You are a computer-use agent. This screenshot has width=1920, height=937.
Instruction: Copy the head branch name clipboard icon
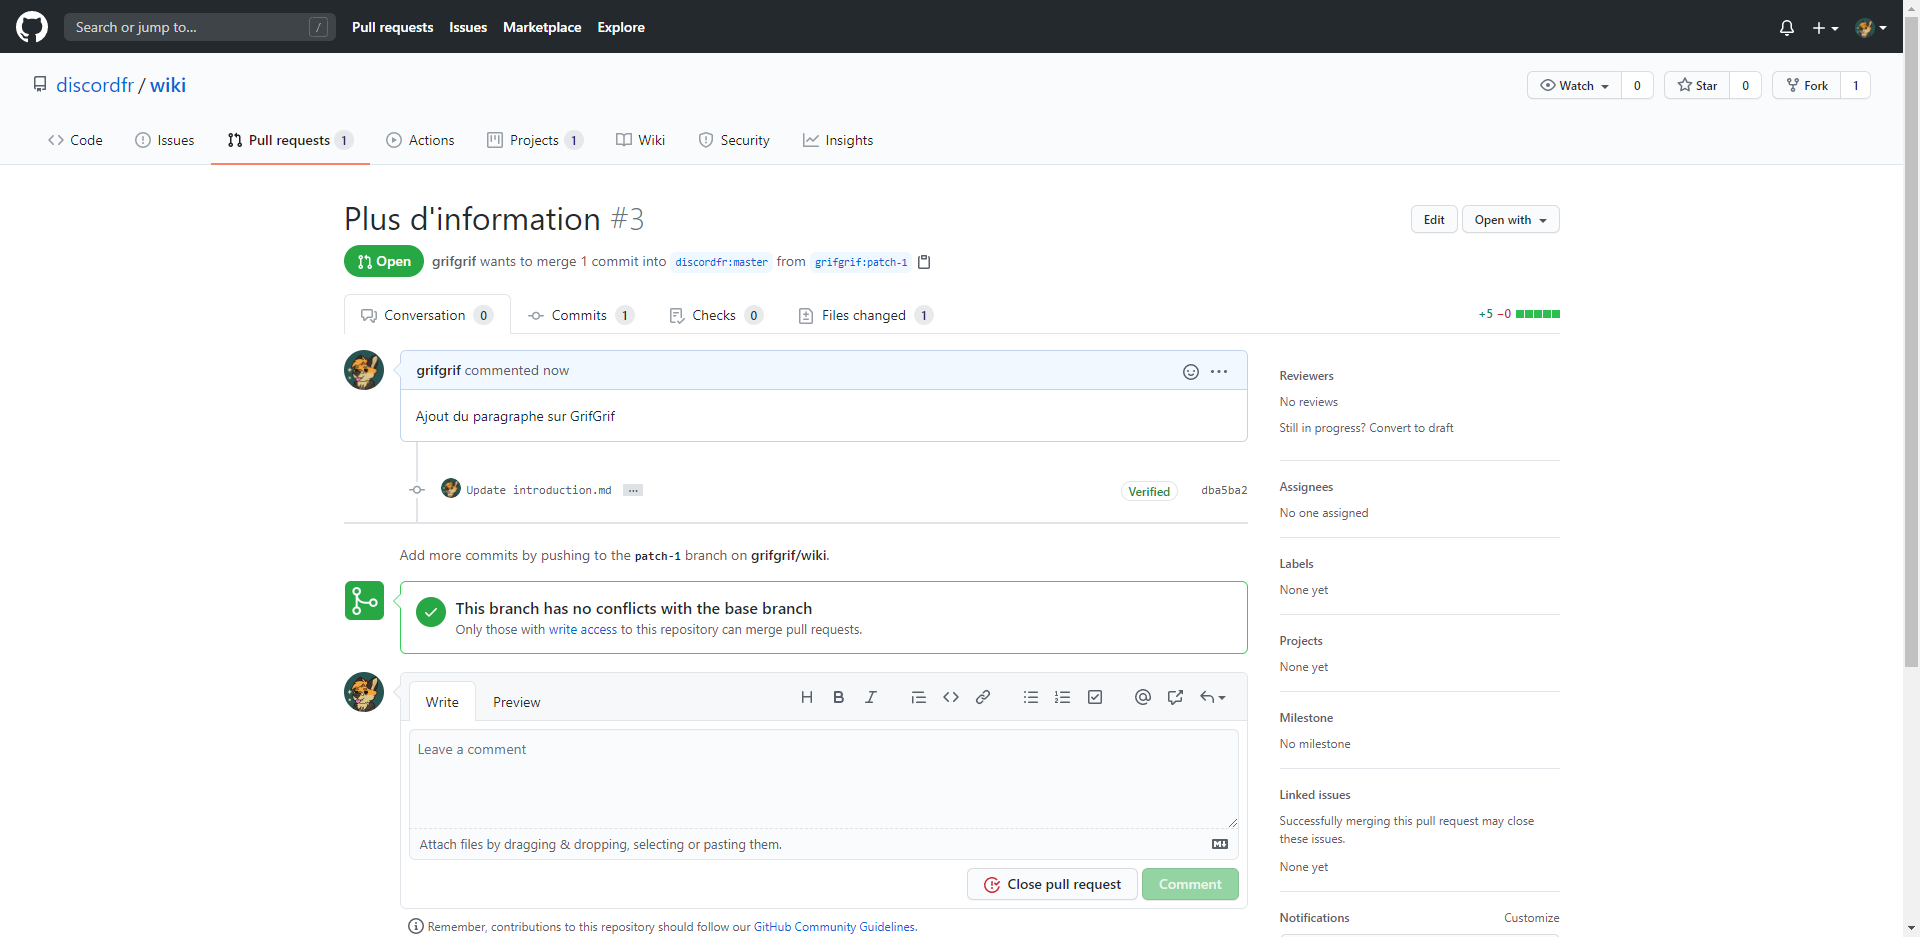924,262
